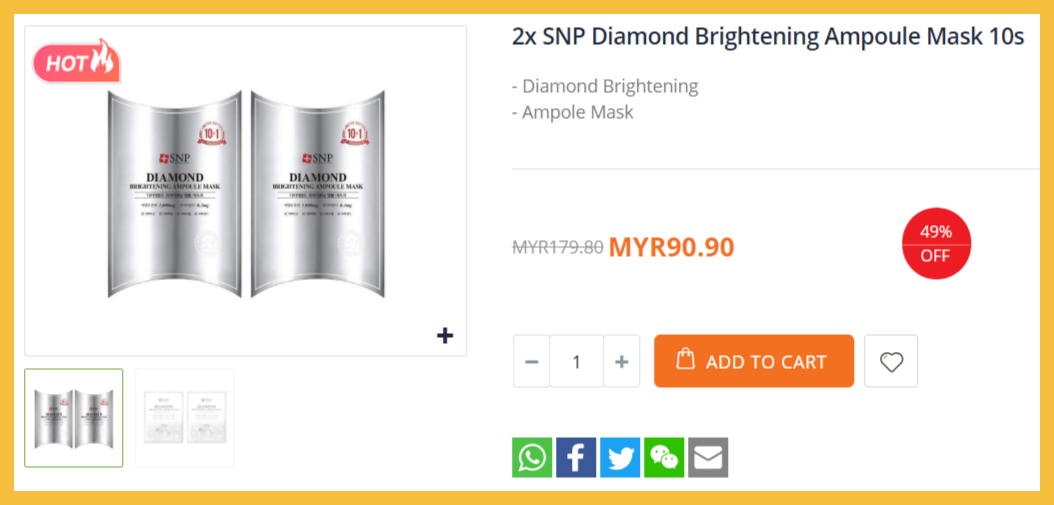Focus the quantity input field

point(577,361)
